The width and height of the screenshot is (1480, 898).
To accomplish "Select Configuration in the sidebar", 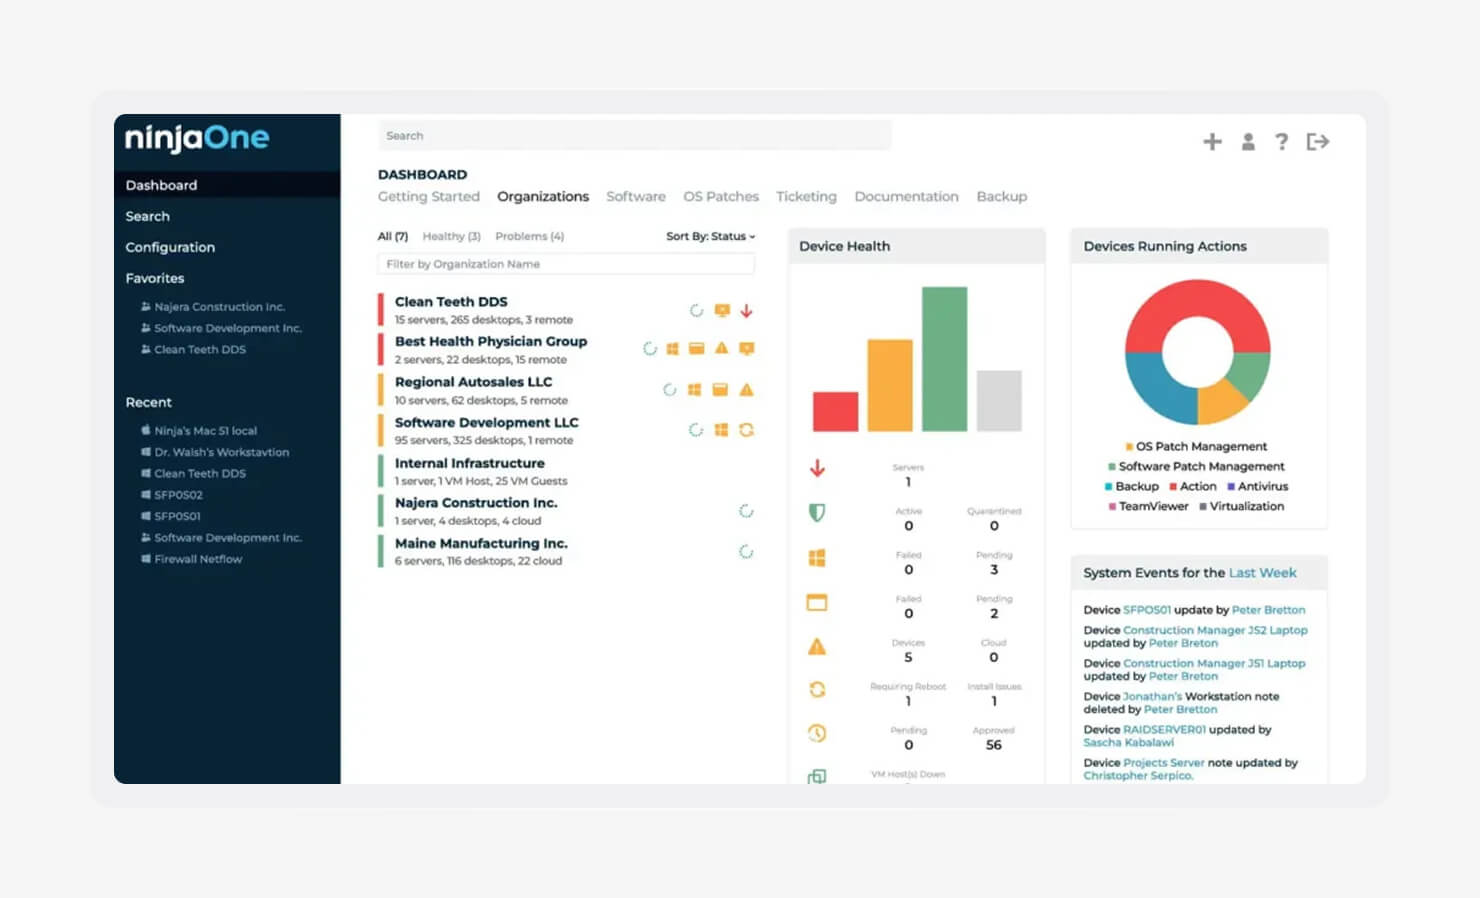I will pos(170,247).
